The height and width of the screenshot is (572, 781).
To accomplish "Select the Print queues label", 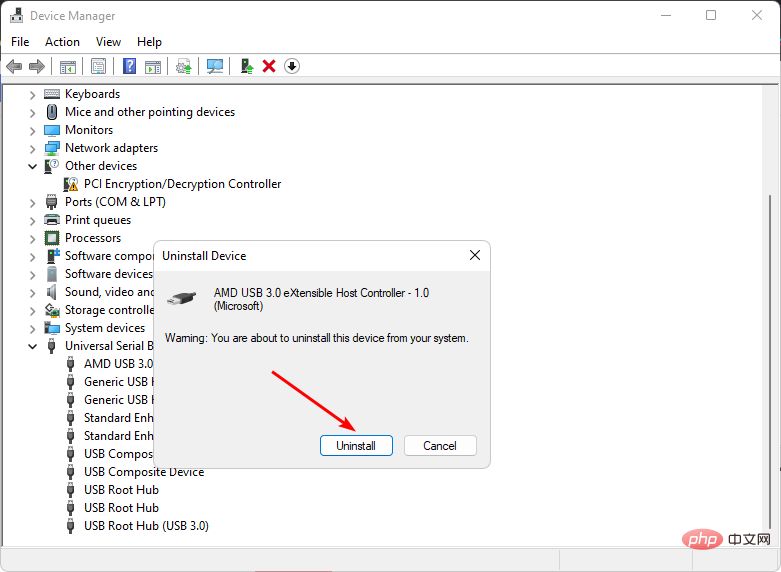I will pyautogui.click(x=98, y=220).
